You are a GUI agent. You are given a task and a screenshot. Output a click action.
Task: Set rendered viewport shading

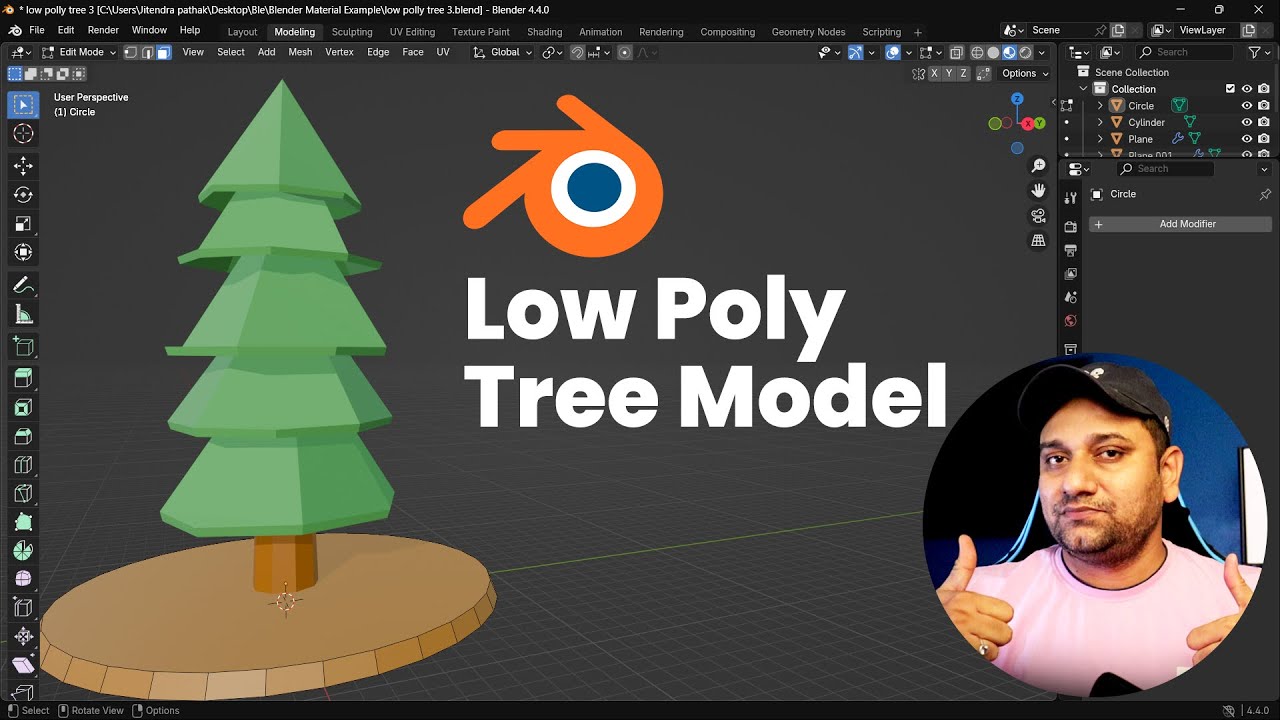tap(1025, 52)
